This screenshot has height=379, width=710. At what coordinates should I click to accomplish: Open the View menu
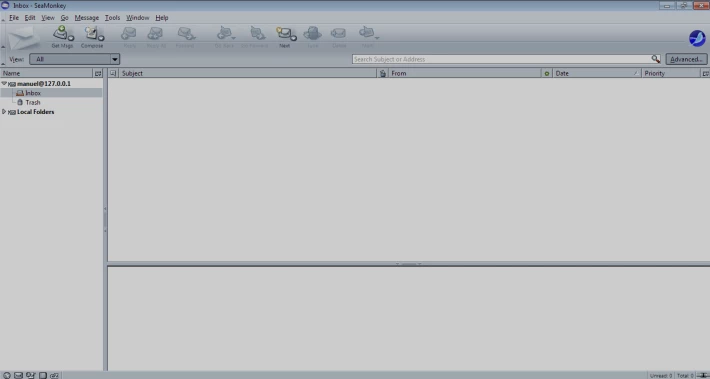[x=48, y=18]
